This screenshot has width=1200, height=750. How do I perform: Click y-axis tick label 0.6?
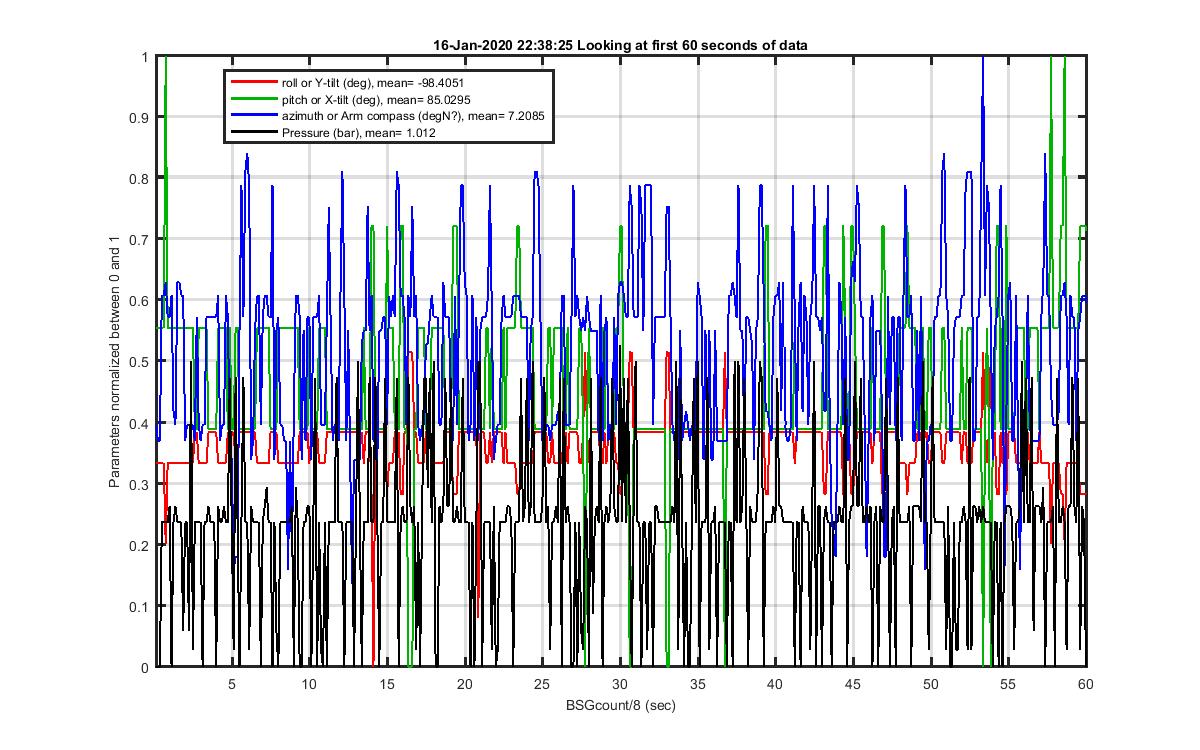[x=141, y=301]
